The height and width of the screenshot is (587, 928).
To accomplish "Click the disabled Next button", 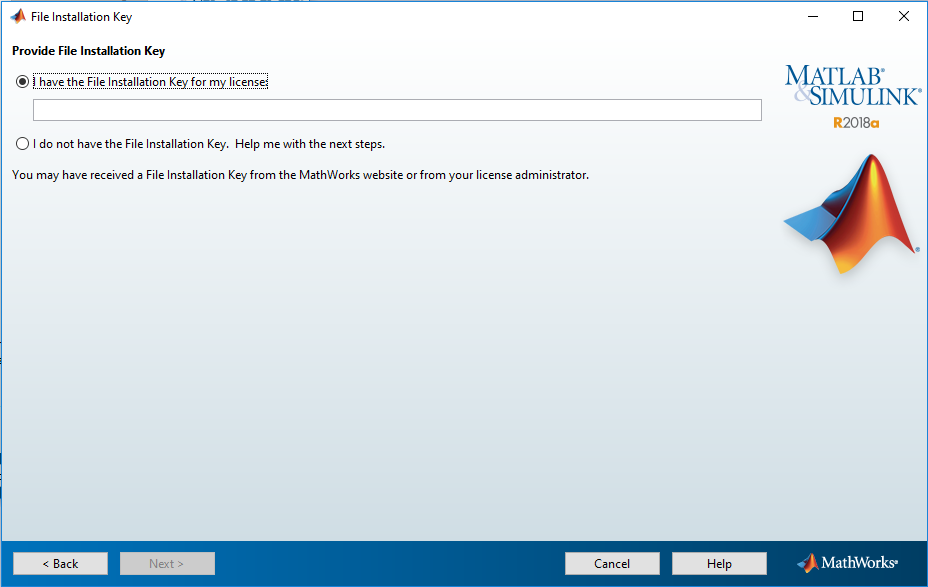I will 167,563.
